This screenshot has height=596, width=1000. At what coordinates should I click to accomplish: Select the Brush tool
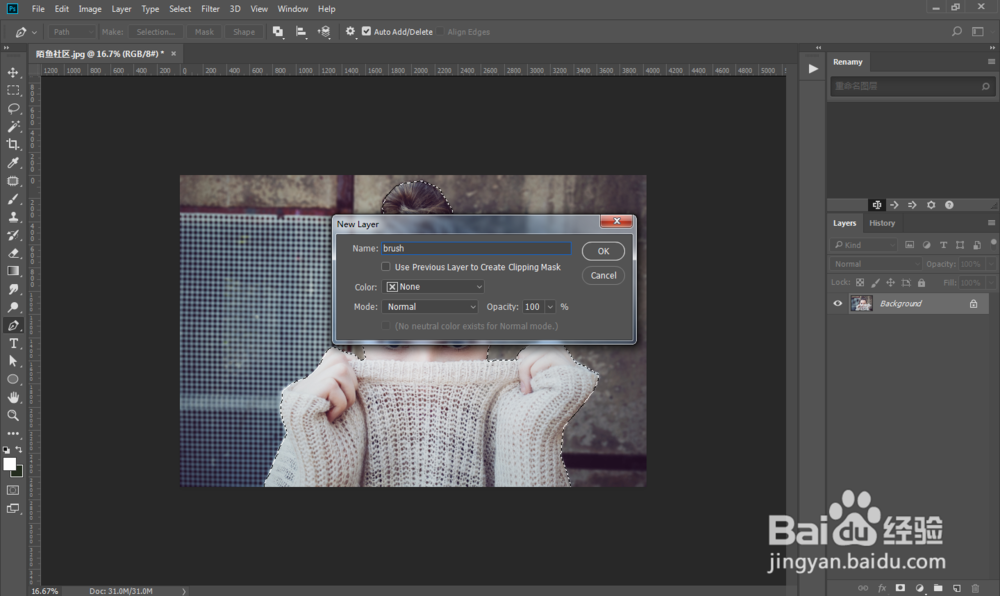click(13, 199)
